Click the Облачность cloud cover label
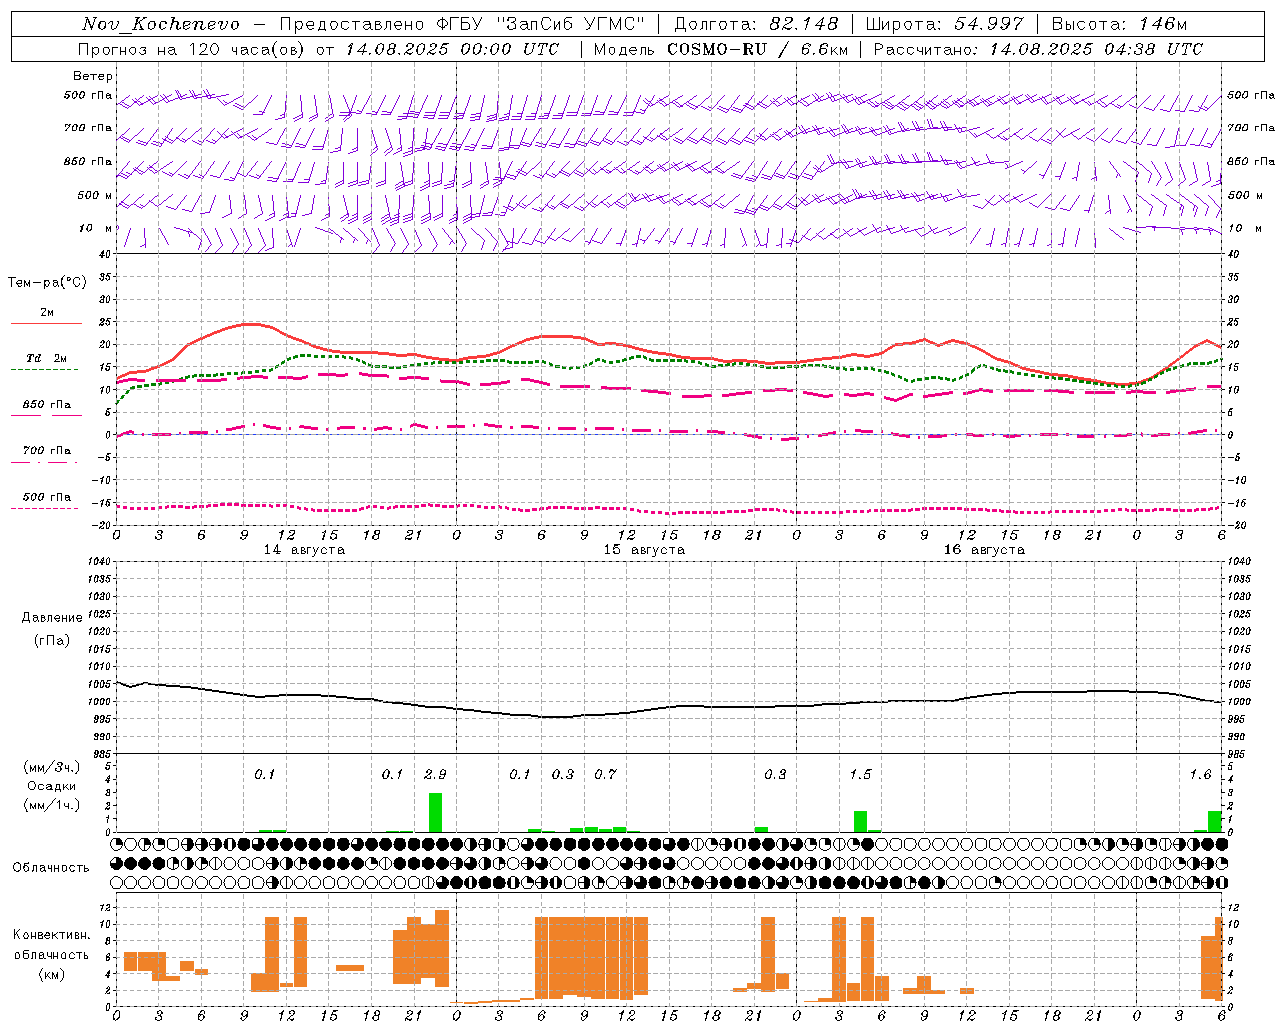 (x=51, y=867)
